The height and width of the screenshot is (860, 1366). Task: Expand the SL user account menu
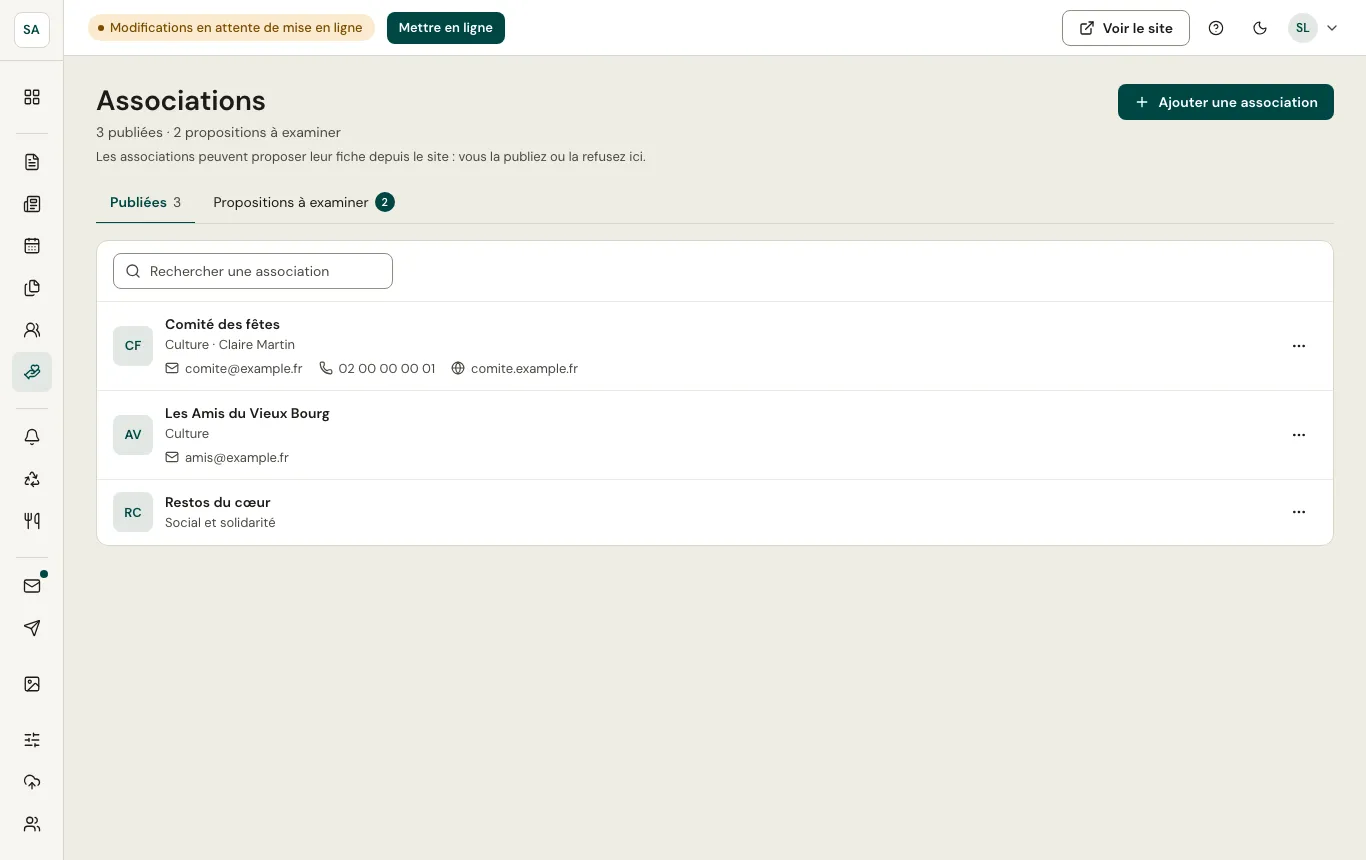[x=1313, y=28]
